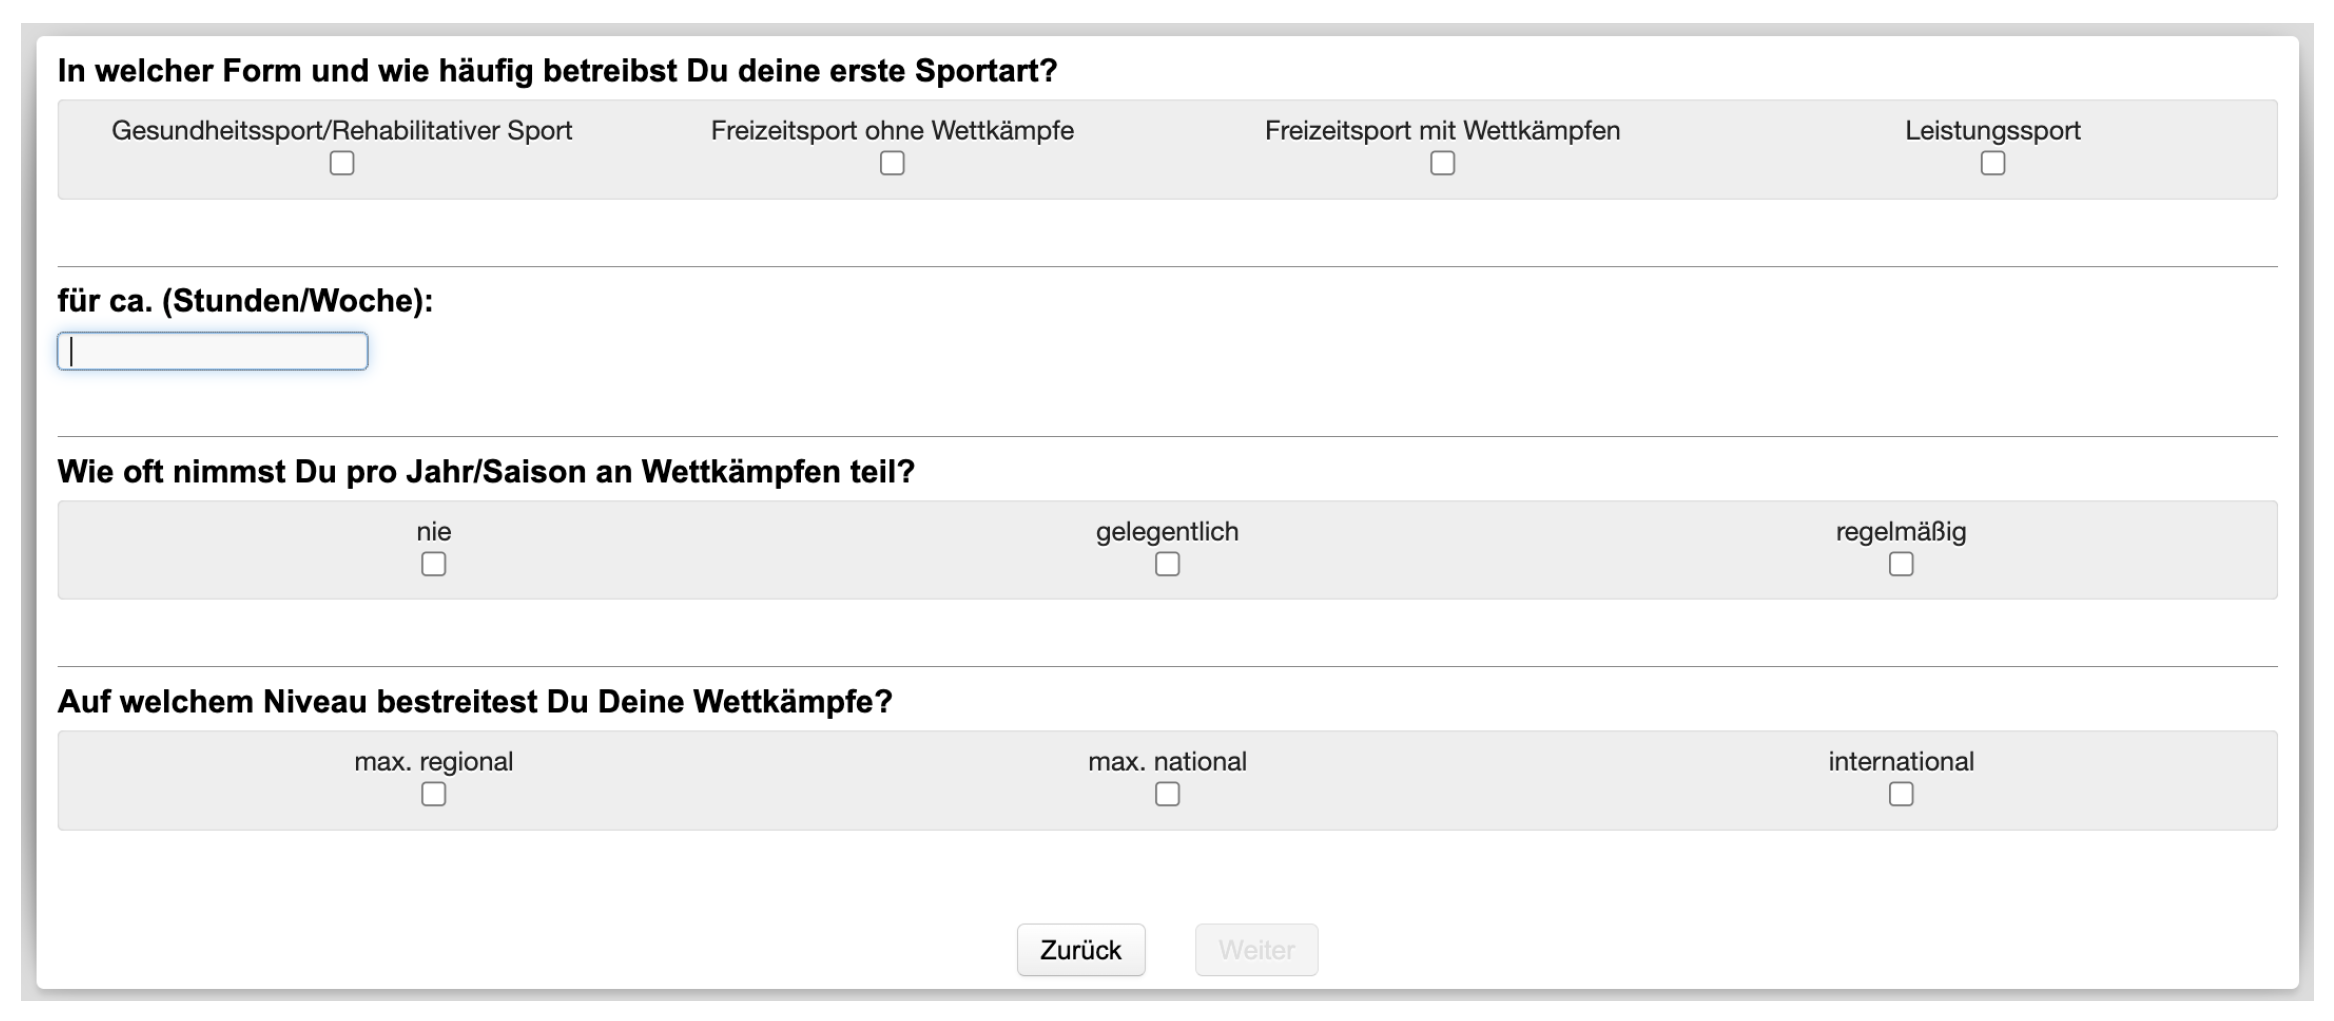Click the 'international' label text

pyautogui.click(x=1900, y=762)
